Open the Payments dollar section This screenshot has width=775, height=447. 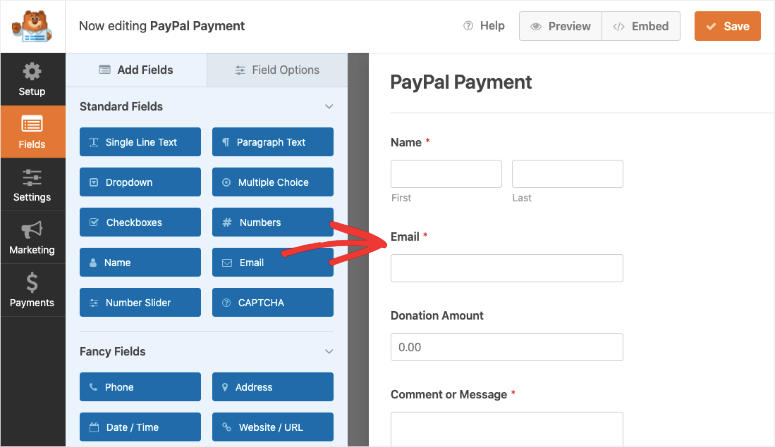[32, 290]
